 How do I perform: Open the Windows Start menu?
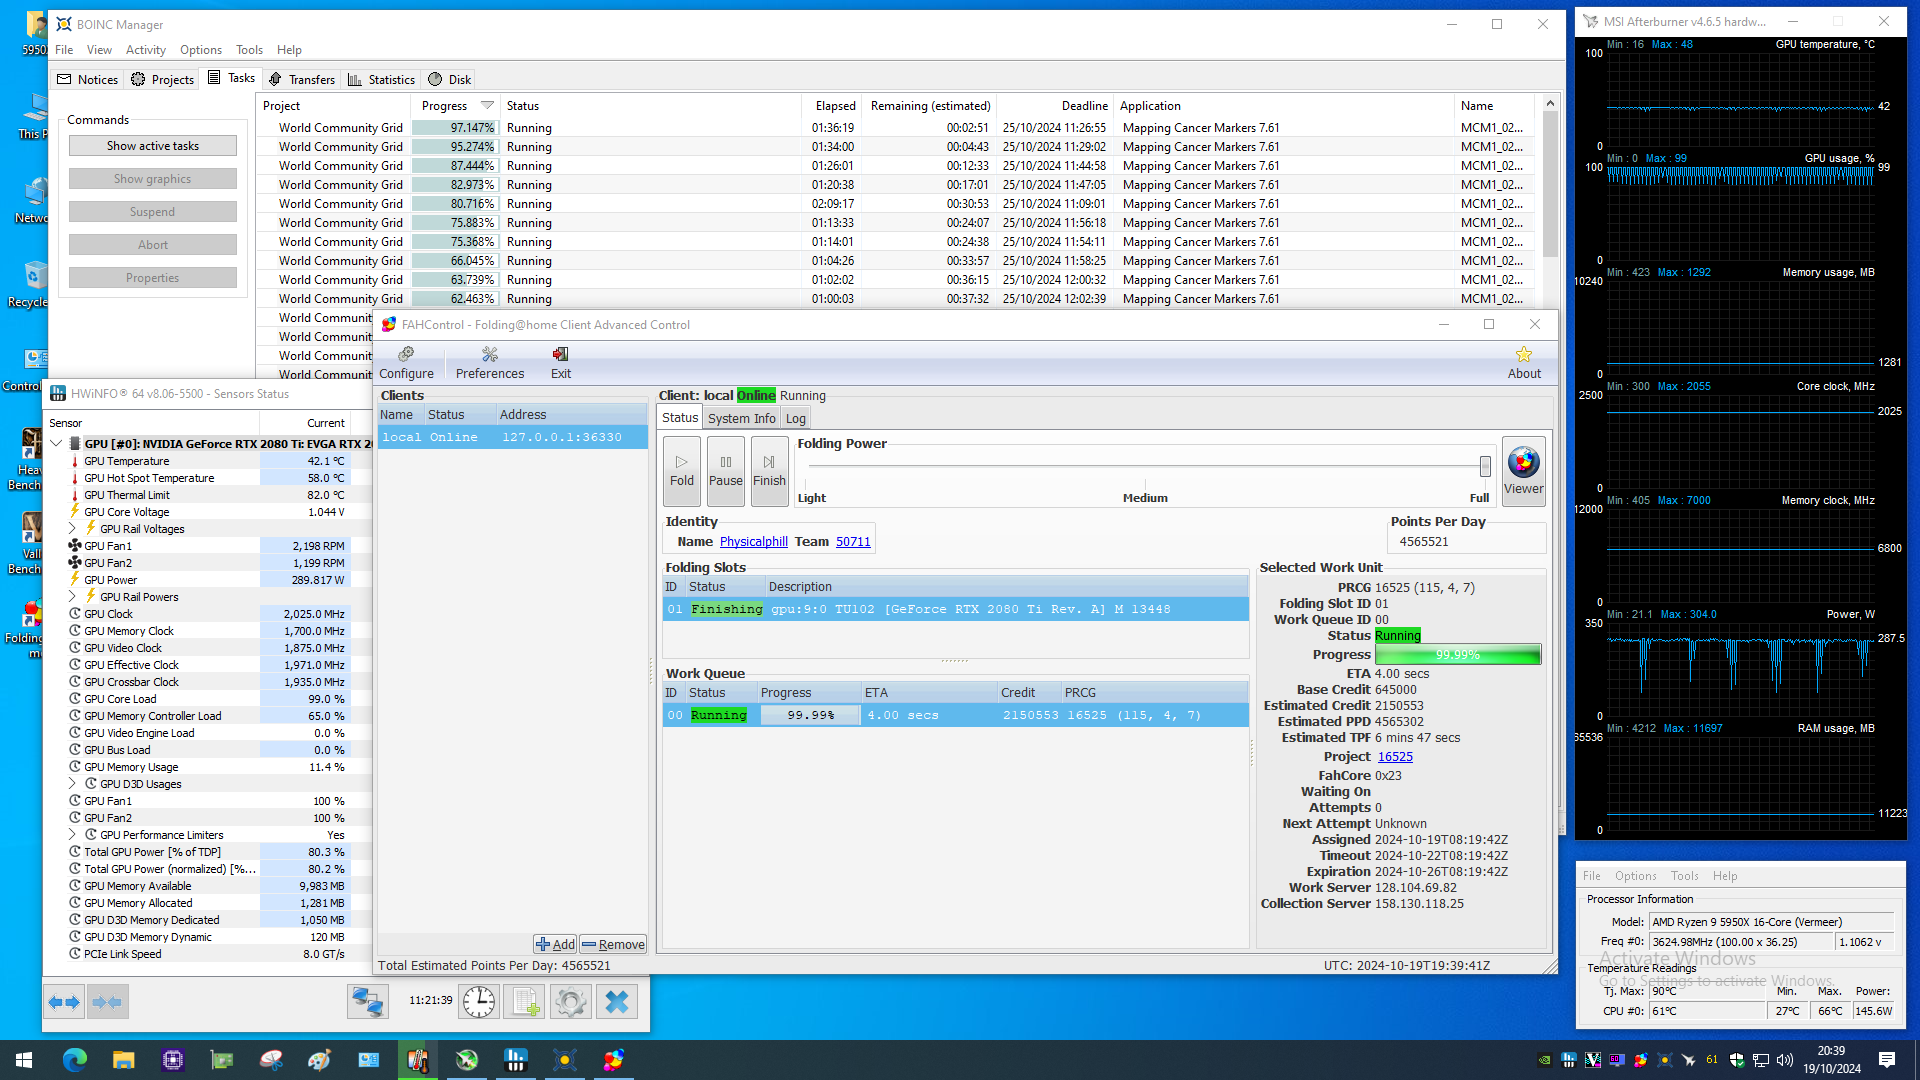click(24, 1060)
